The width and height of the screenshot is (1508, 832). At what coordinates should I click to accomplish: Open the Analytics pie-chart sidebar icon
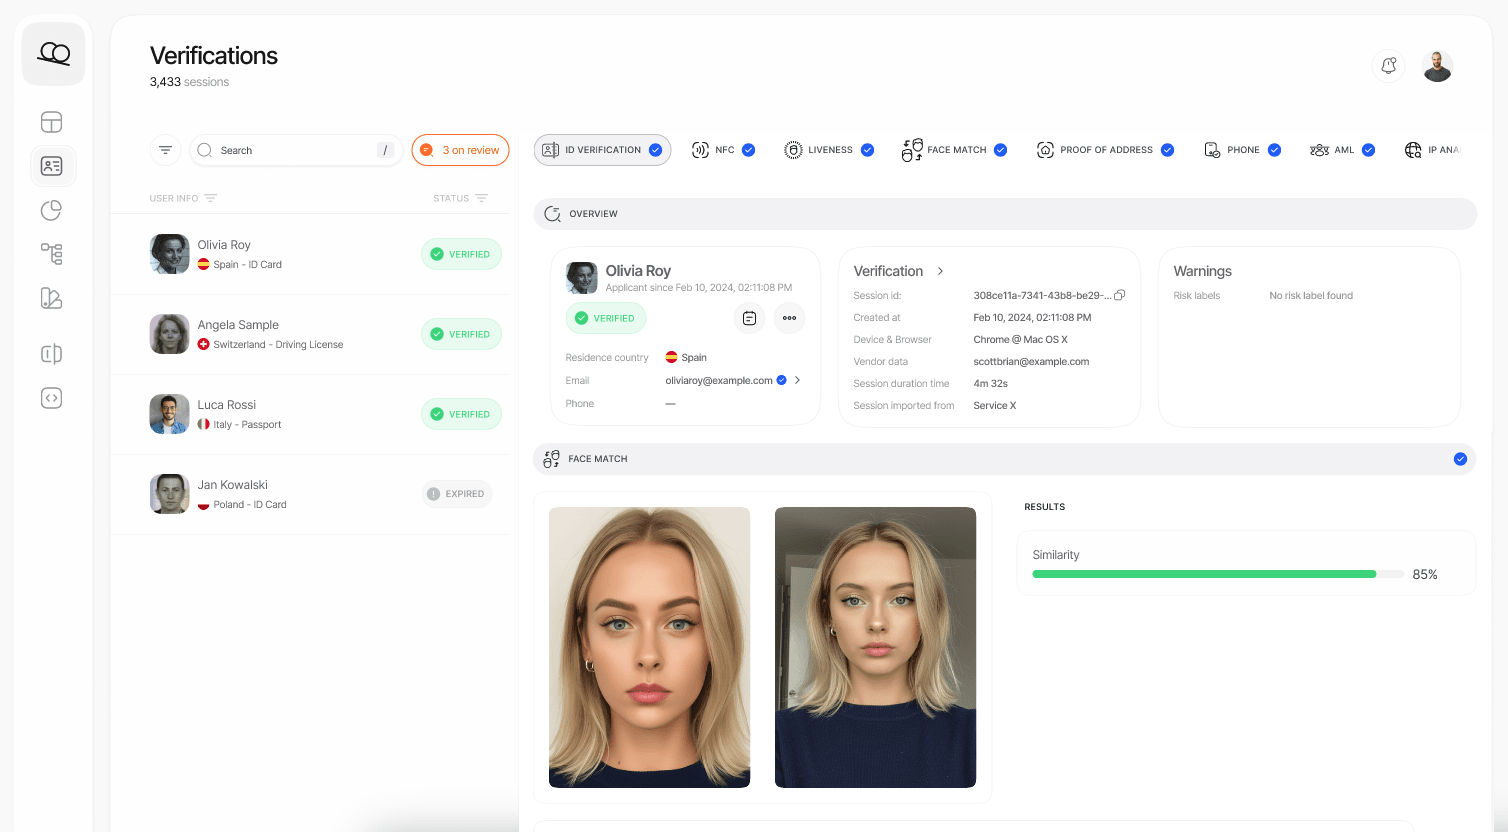pyautogui.click(x=51, y=210)
